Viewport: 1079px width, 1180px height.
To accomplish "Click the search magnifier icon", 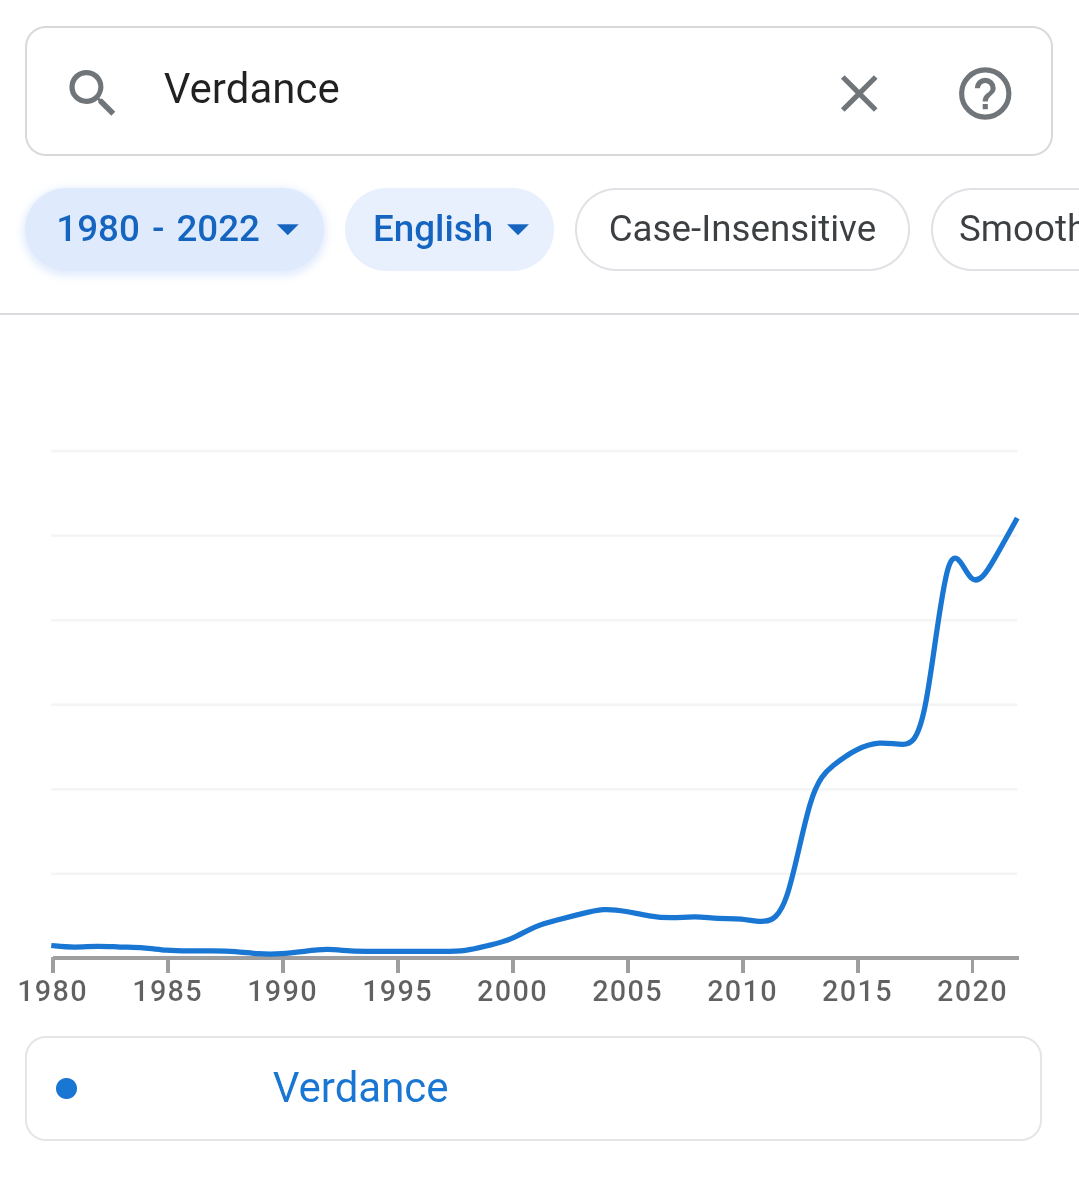I will point(92,92).
